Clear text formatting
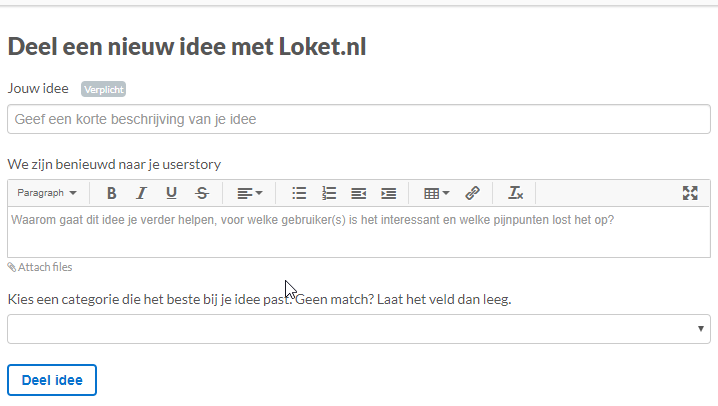 click(516, 193)
